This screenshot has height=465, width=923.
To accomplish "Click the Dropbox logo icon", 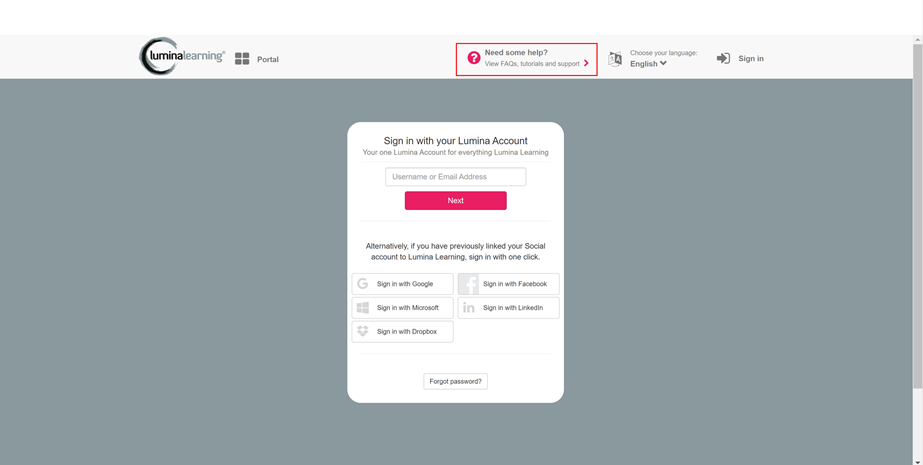I will coord(363,331).
